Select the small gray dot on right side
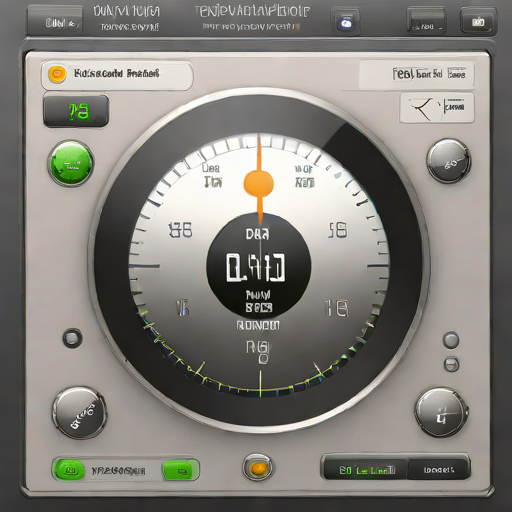 pos(451,340)
